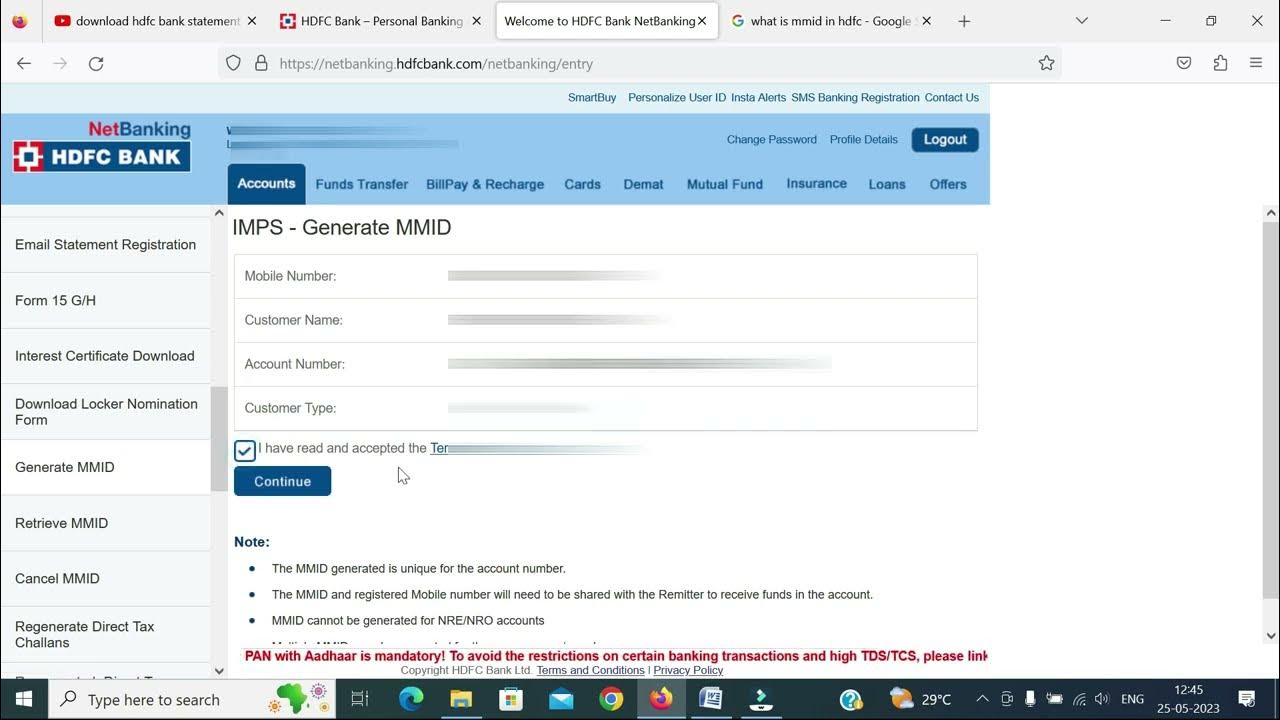The height and width of the screenshot is (720, 1280).
Task: Open Microsoft Word from the taskbar
Action: (711, 699)
